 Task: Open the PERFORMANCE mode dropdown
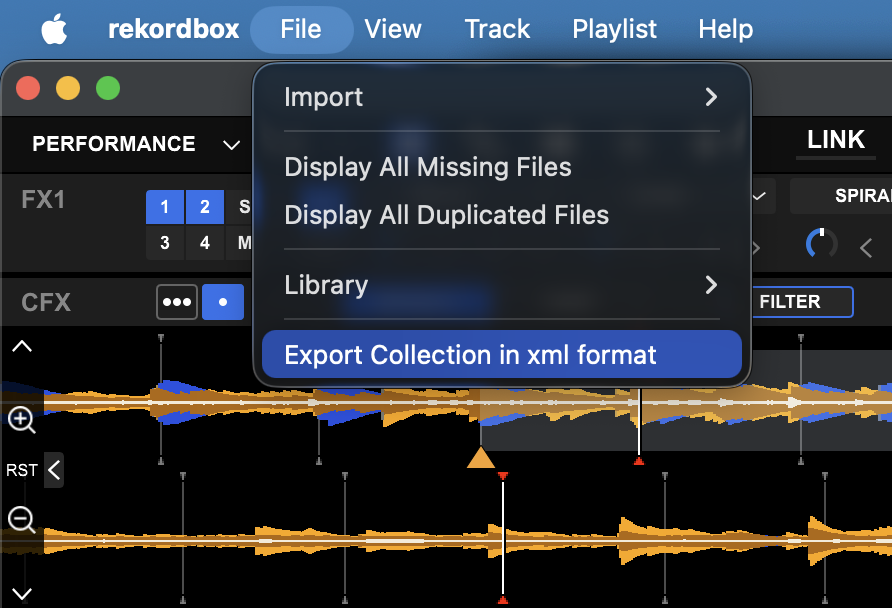coord(135,144)
